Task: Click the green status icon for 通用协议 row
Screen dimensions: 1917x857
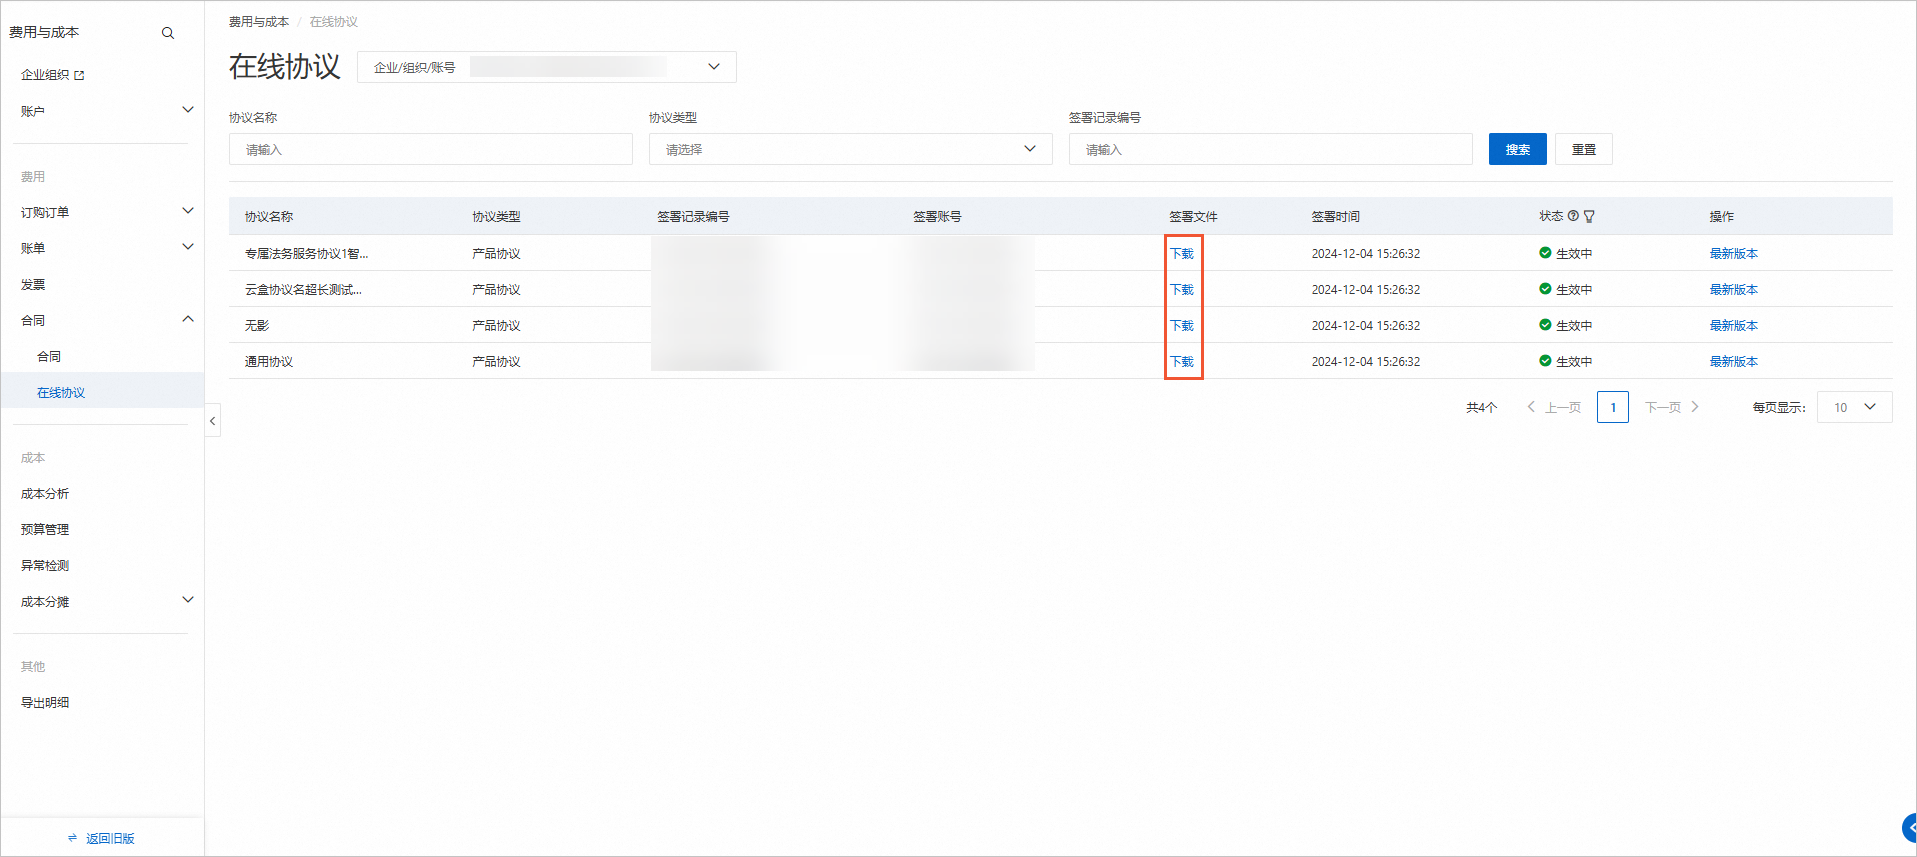Action: (1545, 361)
